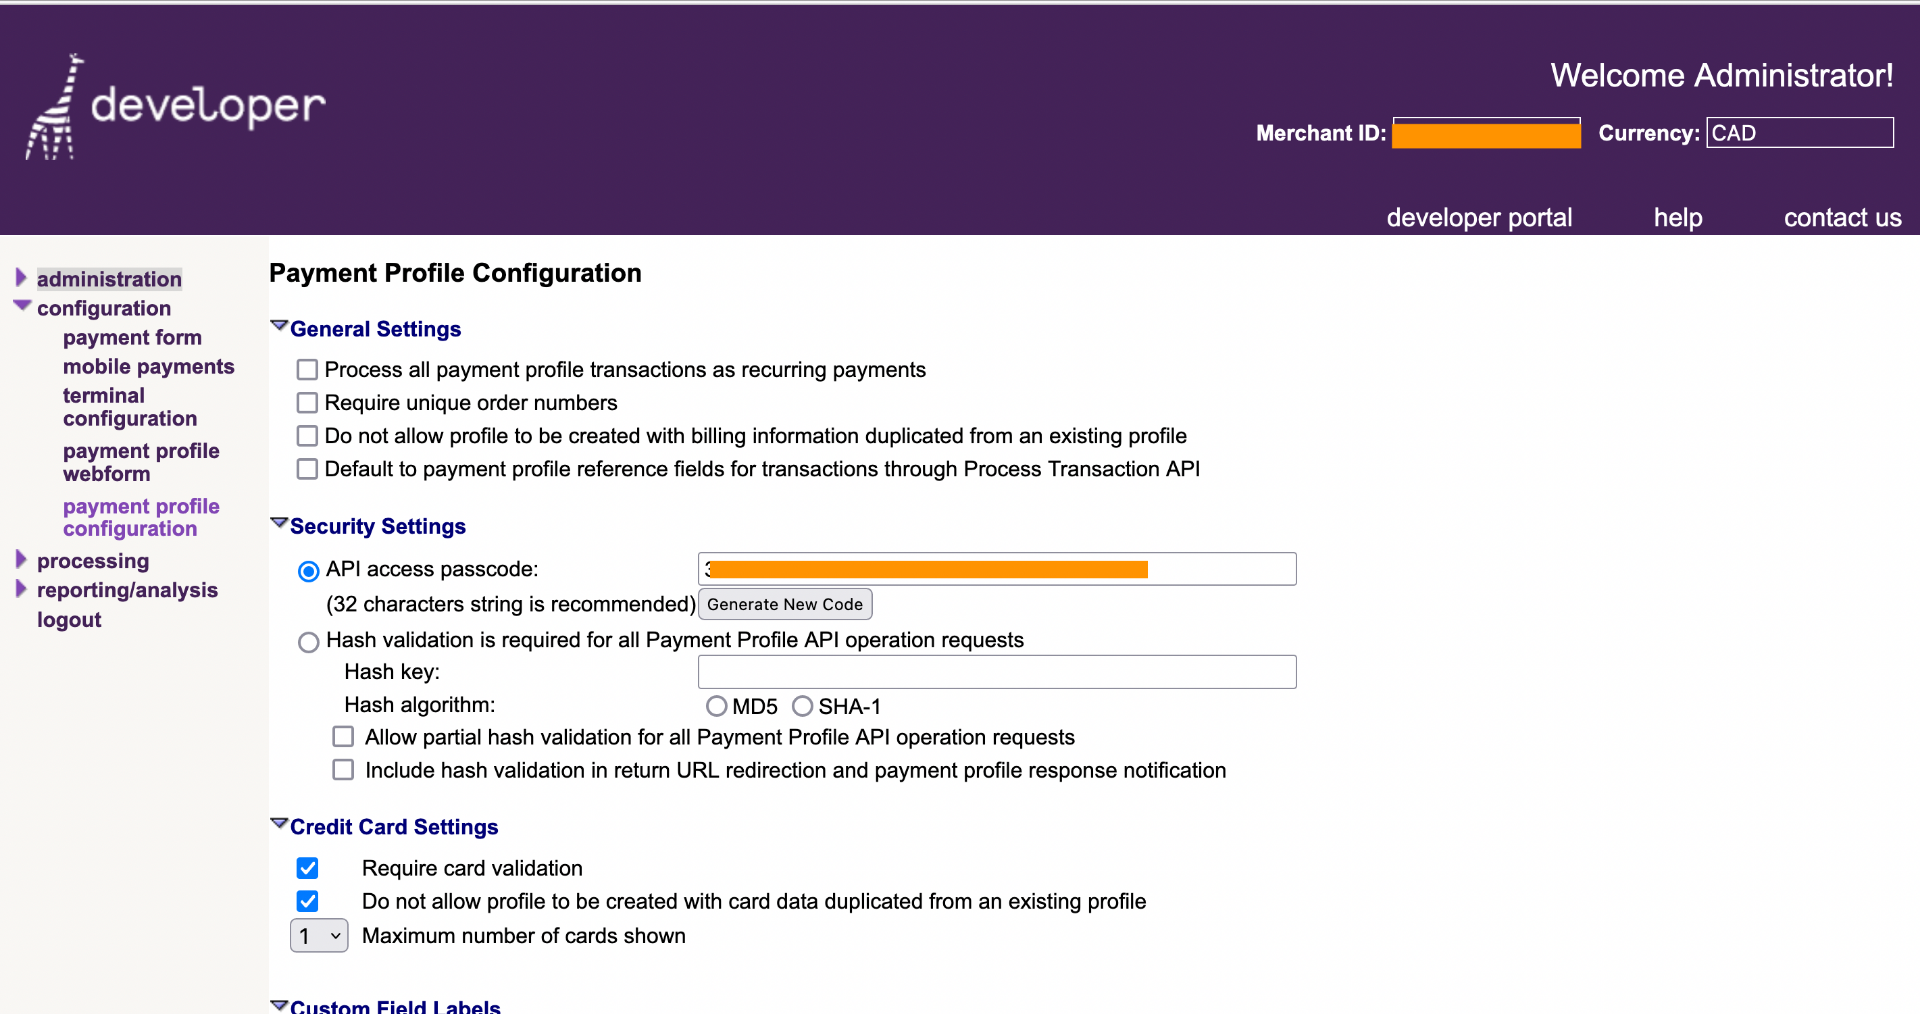This screenshot has width=1920, height=1014.
Task: Click the giraffe developer logo
Action: [176, 106]
